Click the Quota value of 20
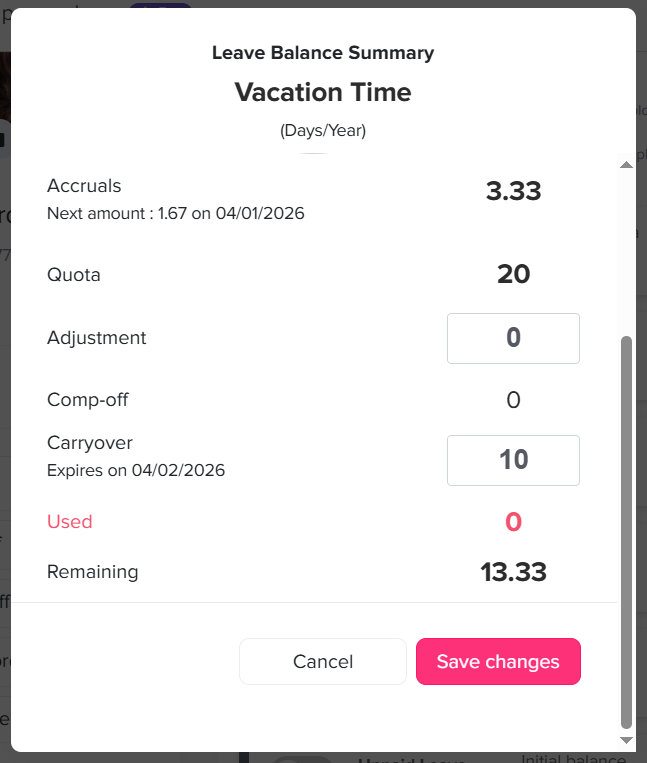The image size is (647, 763). click(513, 274)
